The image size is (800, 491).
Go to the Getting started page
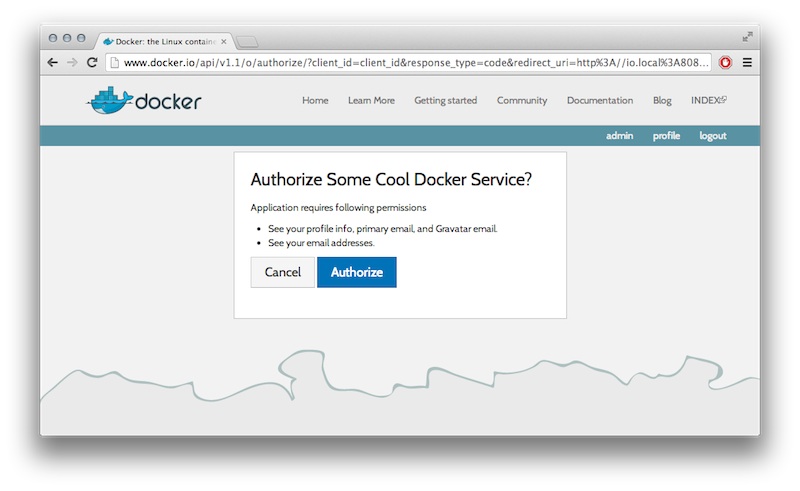(x=445, y=101)
